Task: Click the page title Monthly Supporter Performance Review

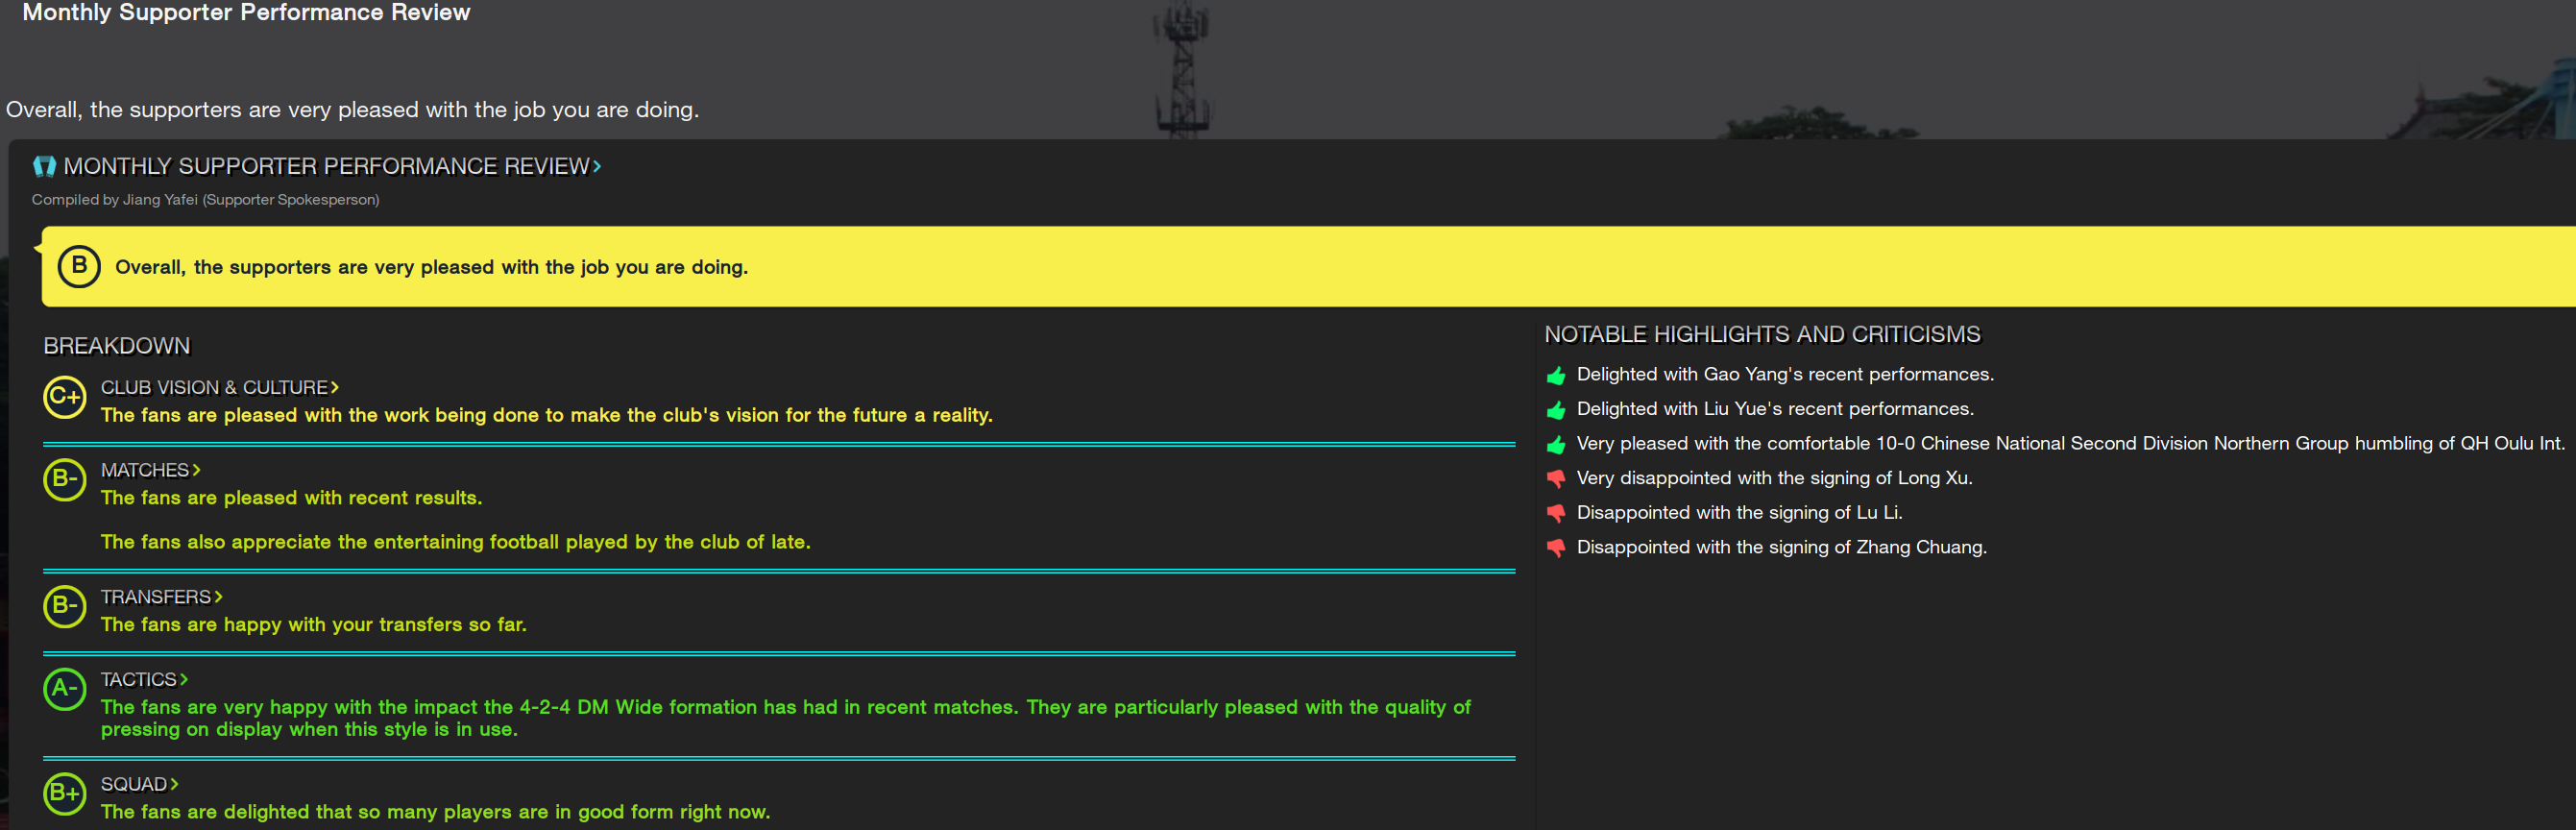Action: (x=246, y=12)
